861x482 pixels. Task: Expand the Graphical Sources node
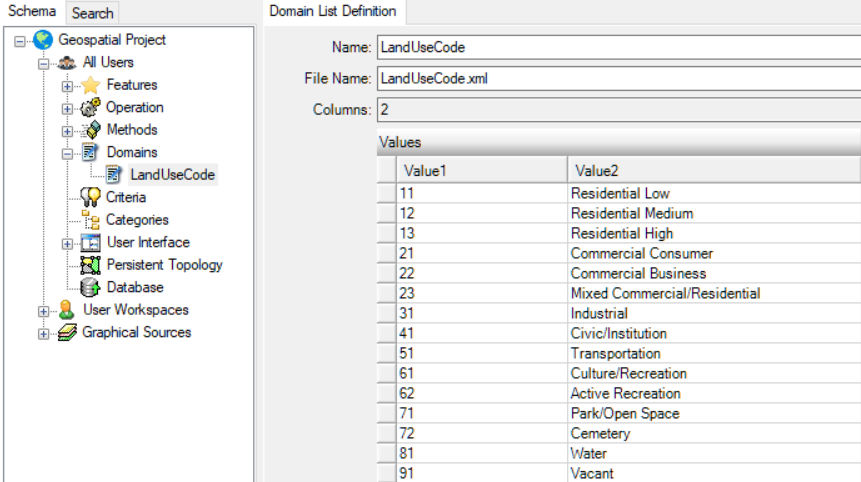(x=43, y=334)
